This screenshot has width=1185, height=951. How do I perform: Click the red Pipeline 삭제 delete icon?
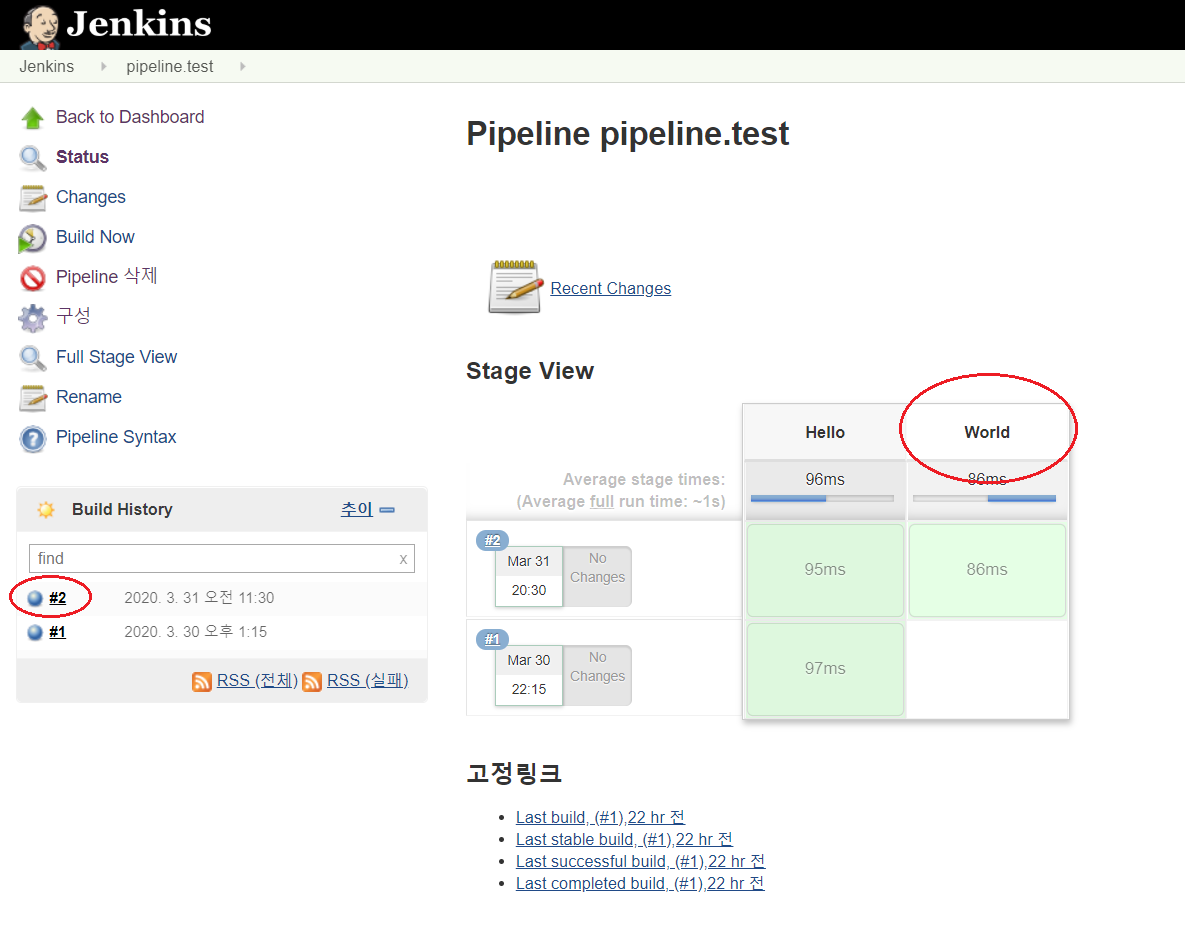click(32, 278)
